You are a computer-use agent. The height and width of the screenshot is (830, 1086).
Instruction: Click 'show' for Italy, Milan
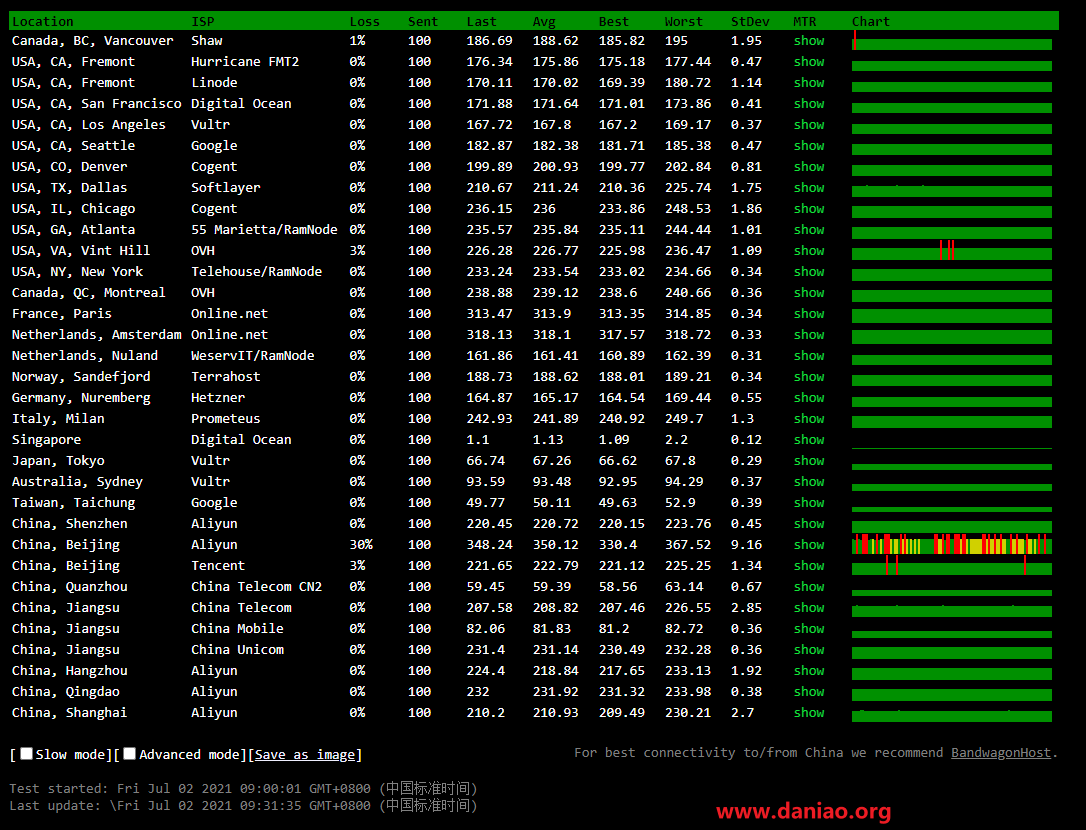[809, 418]
